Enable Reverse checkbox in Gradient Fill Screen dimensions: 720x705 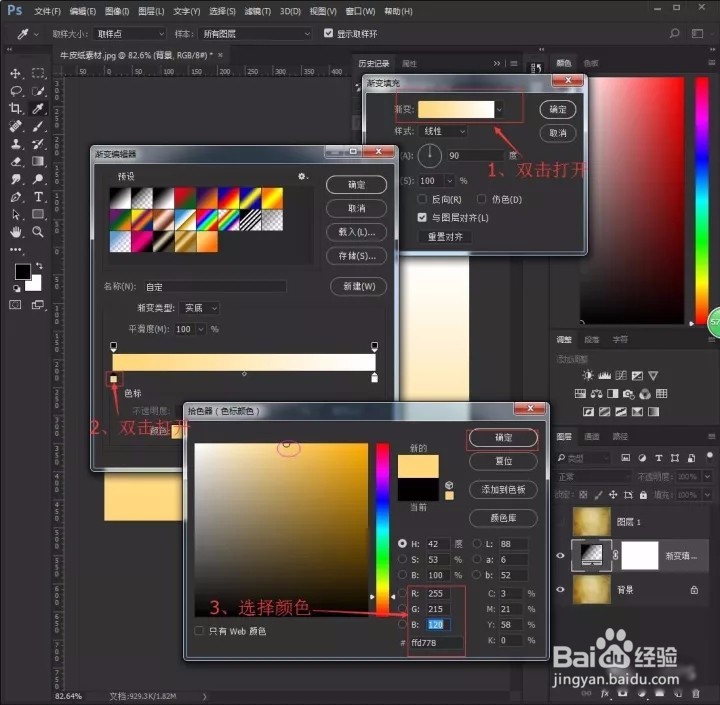[x=422, y=199]
